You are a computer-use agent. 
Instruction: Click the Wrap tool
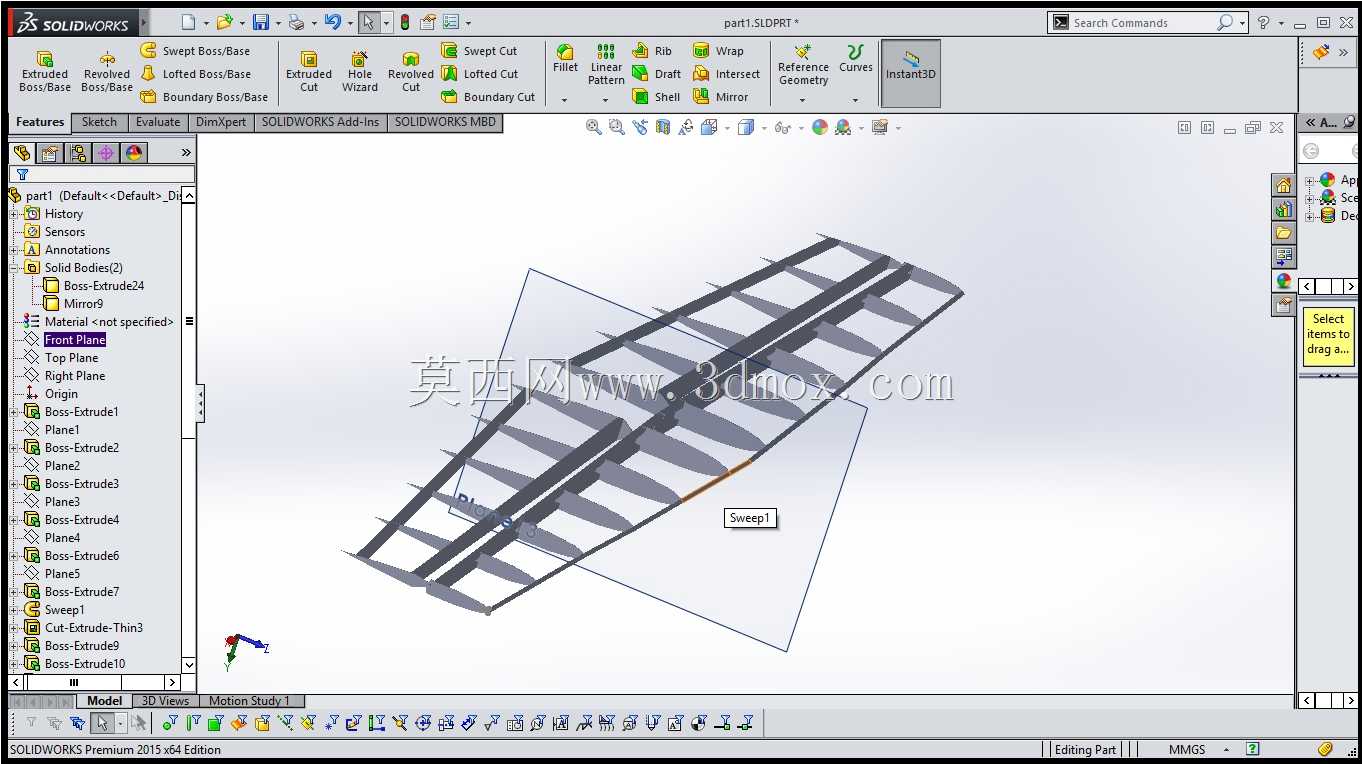point(718,51)
